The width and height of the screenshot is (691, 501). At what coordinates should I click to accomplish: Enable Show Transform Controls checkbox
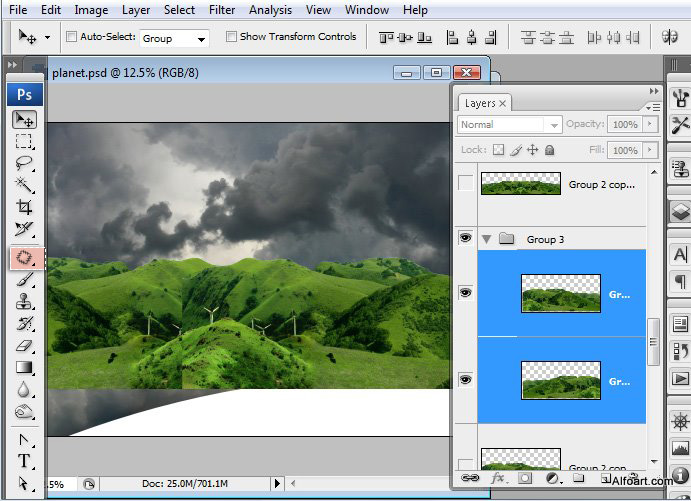[231, 37]
